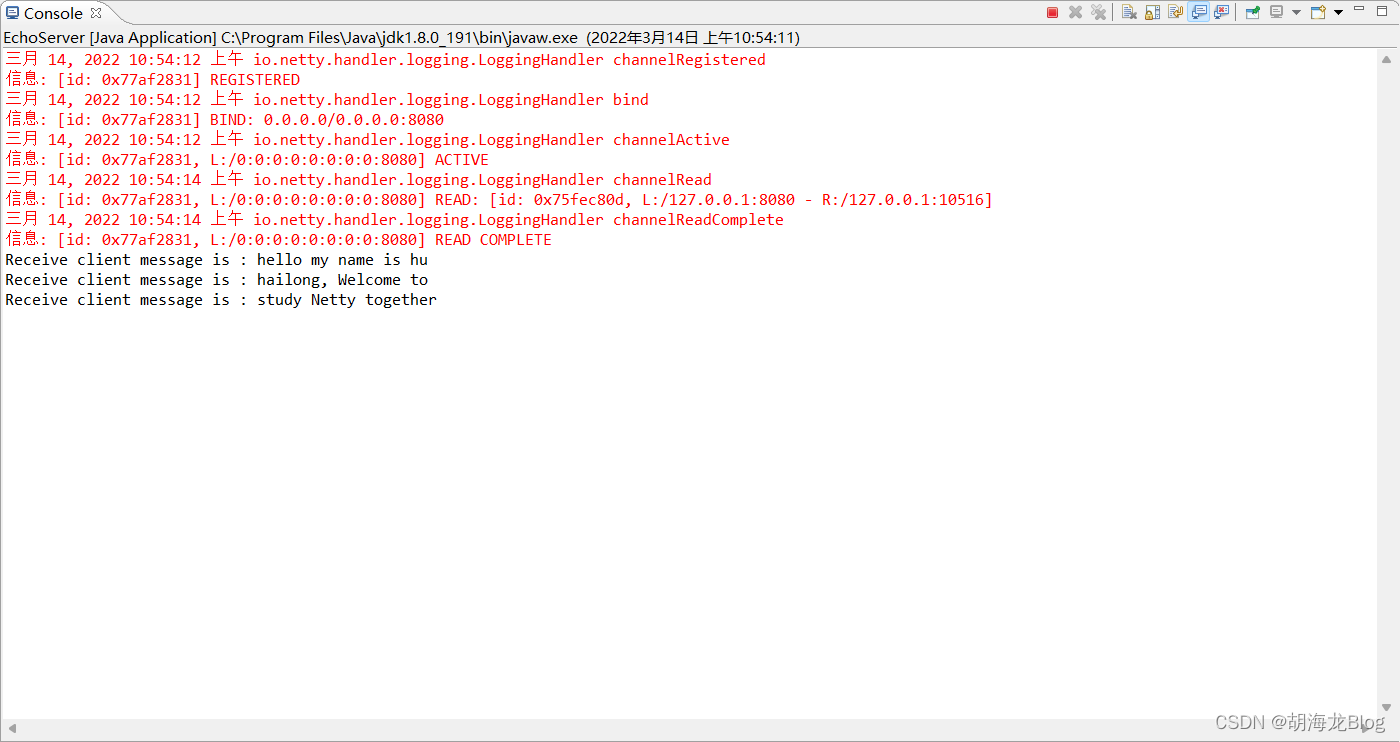Click the 'BIND: 0.0.0.0/0.0.0.0:8080' line
Image resolution: width=1400 pixels, height=742 pixels.
[x=225, y=119]
